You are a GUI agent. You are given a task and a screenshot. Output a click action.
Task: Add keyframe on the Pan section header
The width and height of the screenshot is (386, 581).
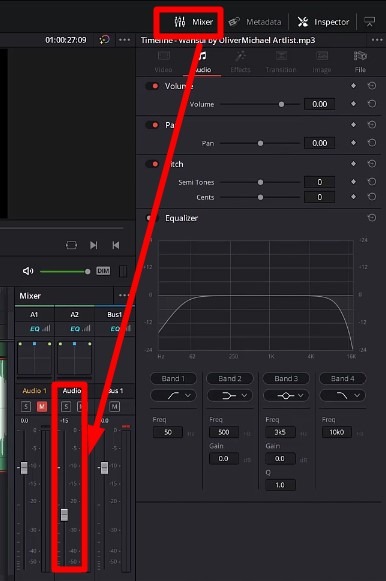pyautogui.click(x=353, y=124)
